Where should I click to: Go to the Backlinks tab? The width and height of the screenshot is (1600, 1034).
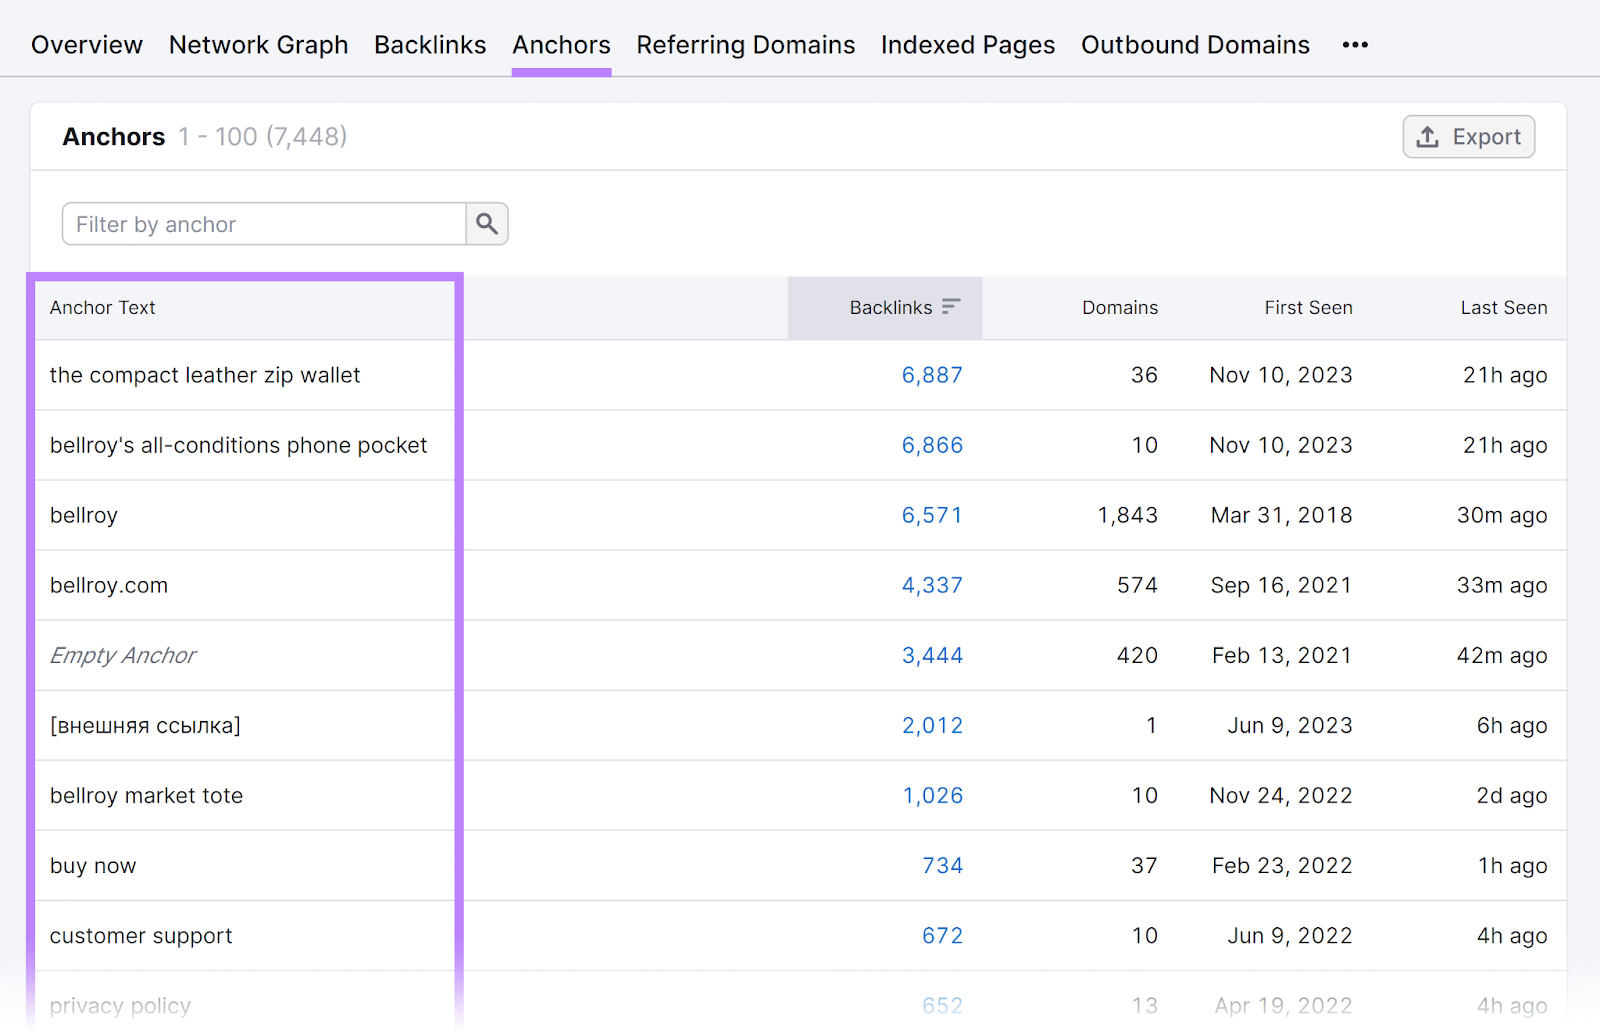click(x=430, y=45)
